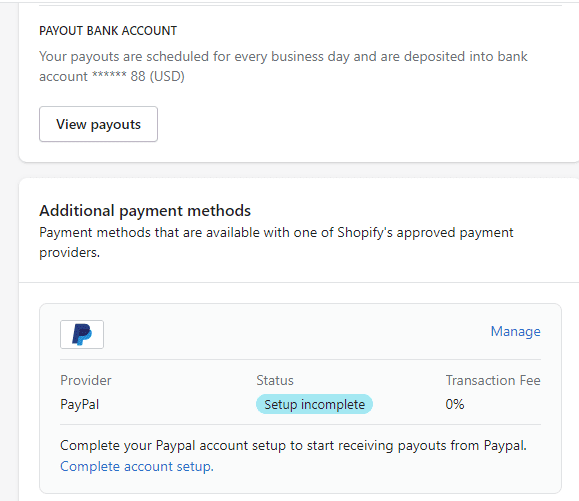Click the PayPal logo icon
The height and width of the screenshot is (501, 579).
(82, 334)
